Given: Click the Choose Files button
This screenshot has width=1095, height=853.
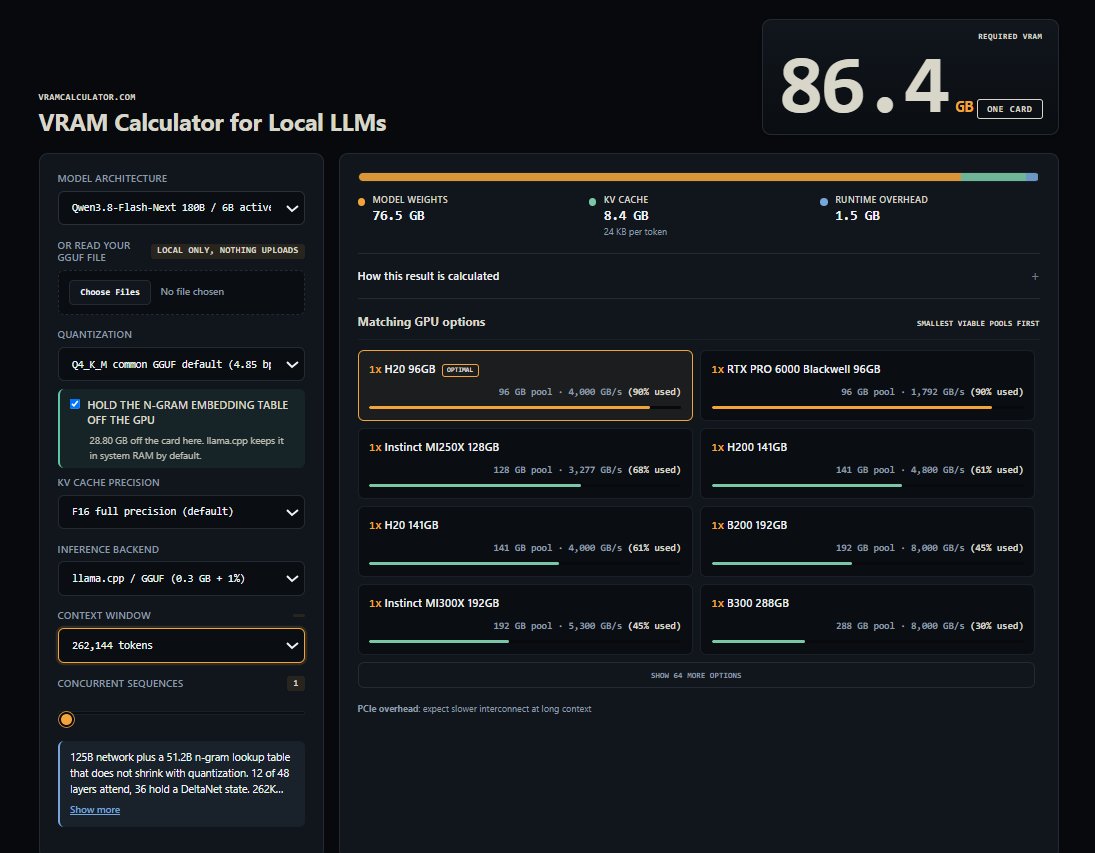Looking at the screenshot, I should [110, 292].
